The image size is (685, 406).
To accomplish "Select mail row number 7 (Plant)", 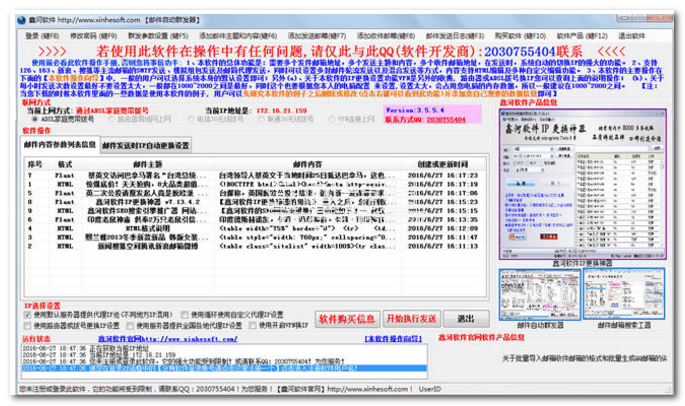I will click(x=256, y=175).
